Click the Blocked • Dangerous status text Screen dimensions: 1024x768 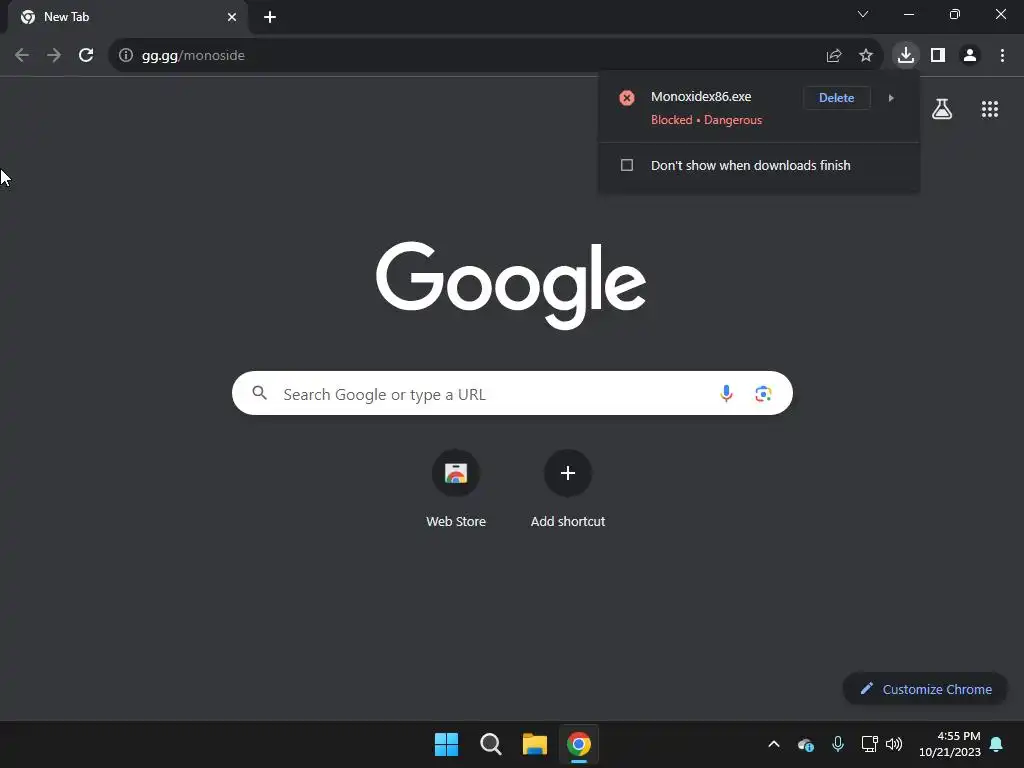coord(706,120)
